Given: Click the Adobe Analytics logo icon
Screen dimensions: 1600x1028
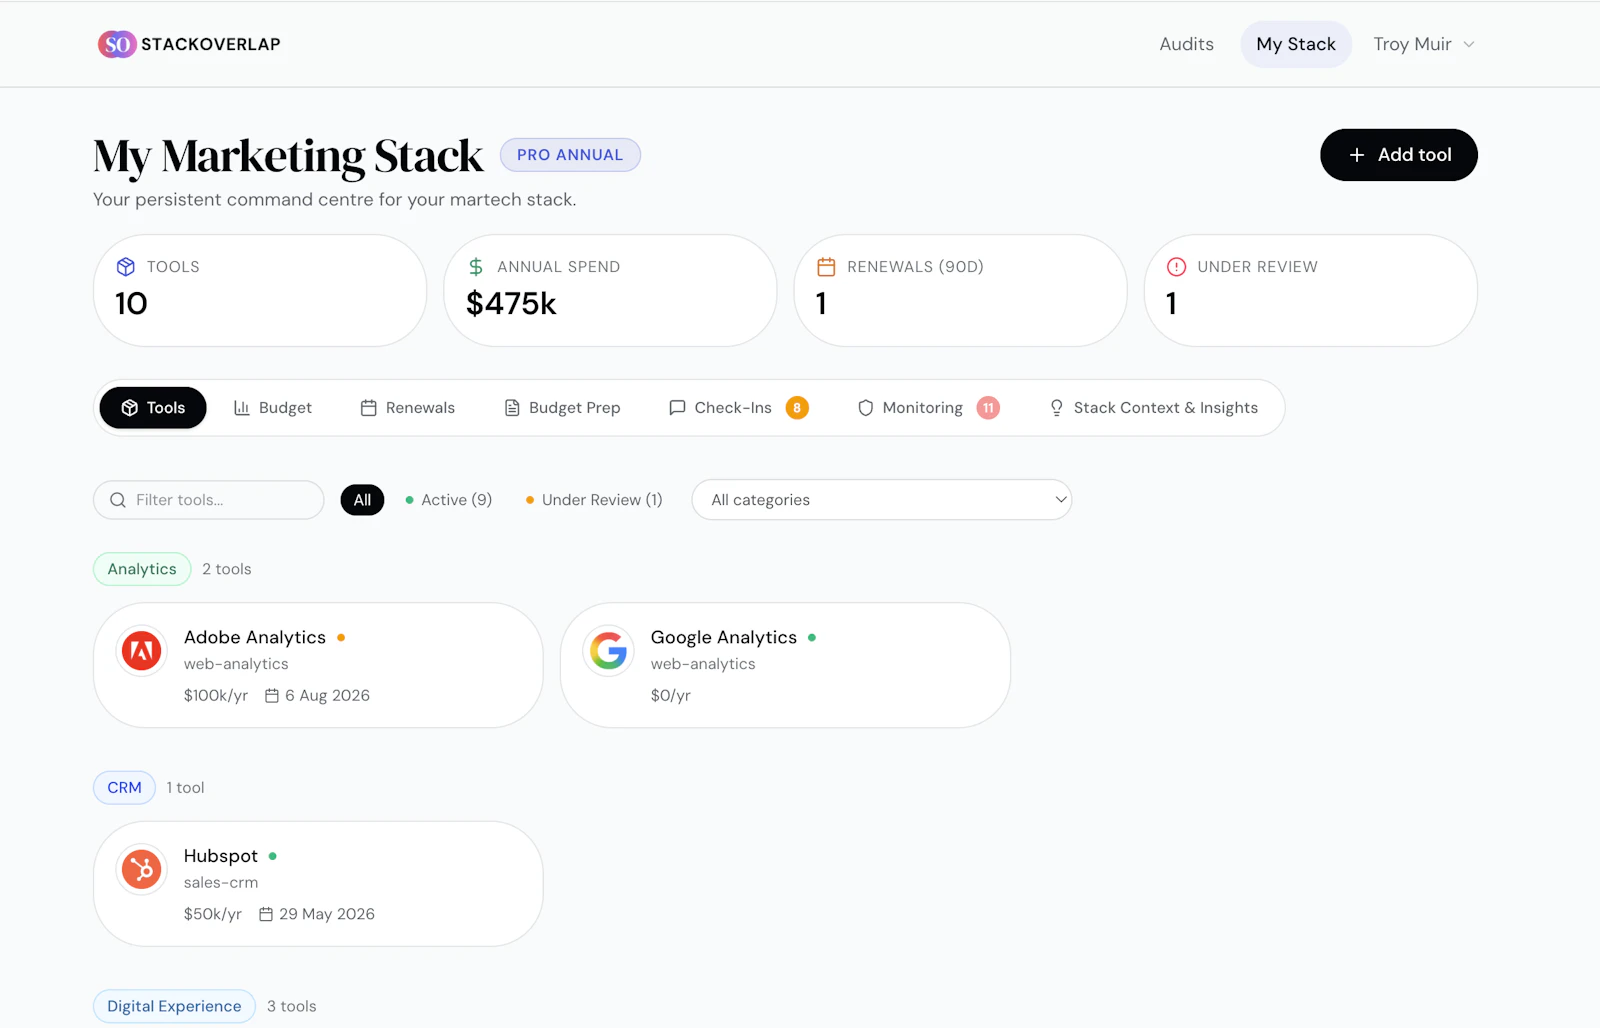Looking at the screenshot, I should point(142,651).
